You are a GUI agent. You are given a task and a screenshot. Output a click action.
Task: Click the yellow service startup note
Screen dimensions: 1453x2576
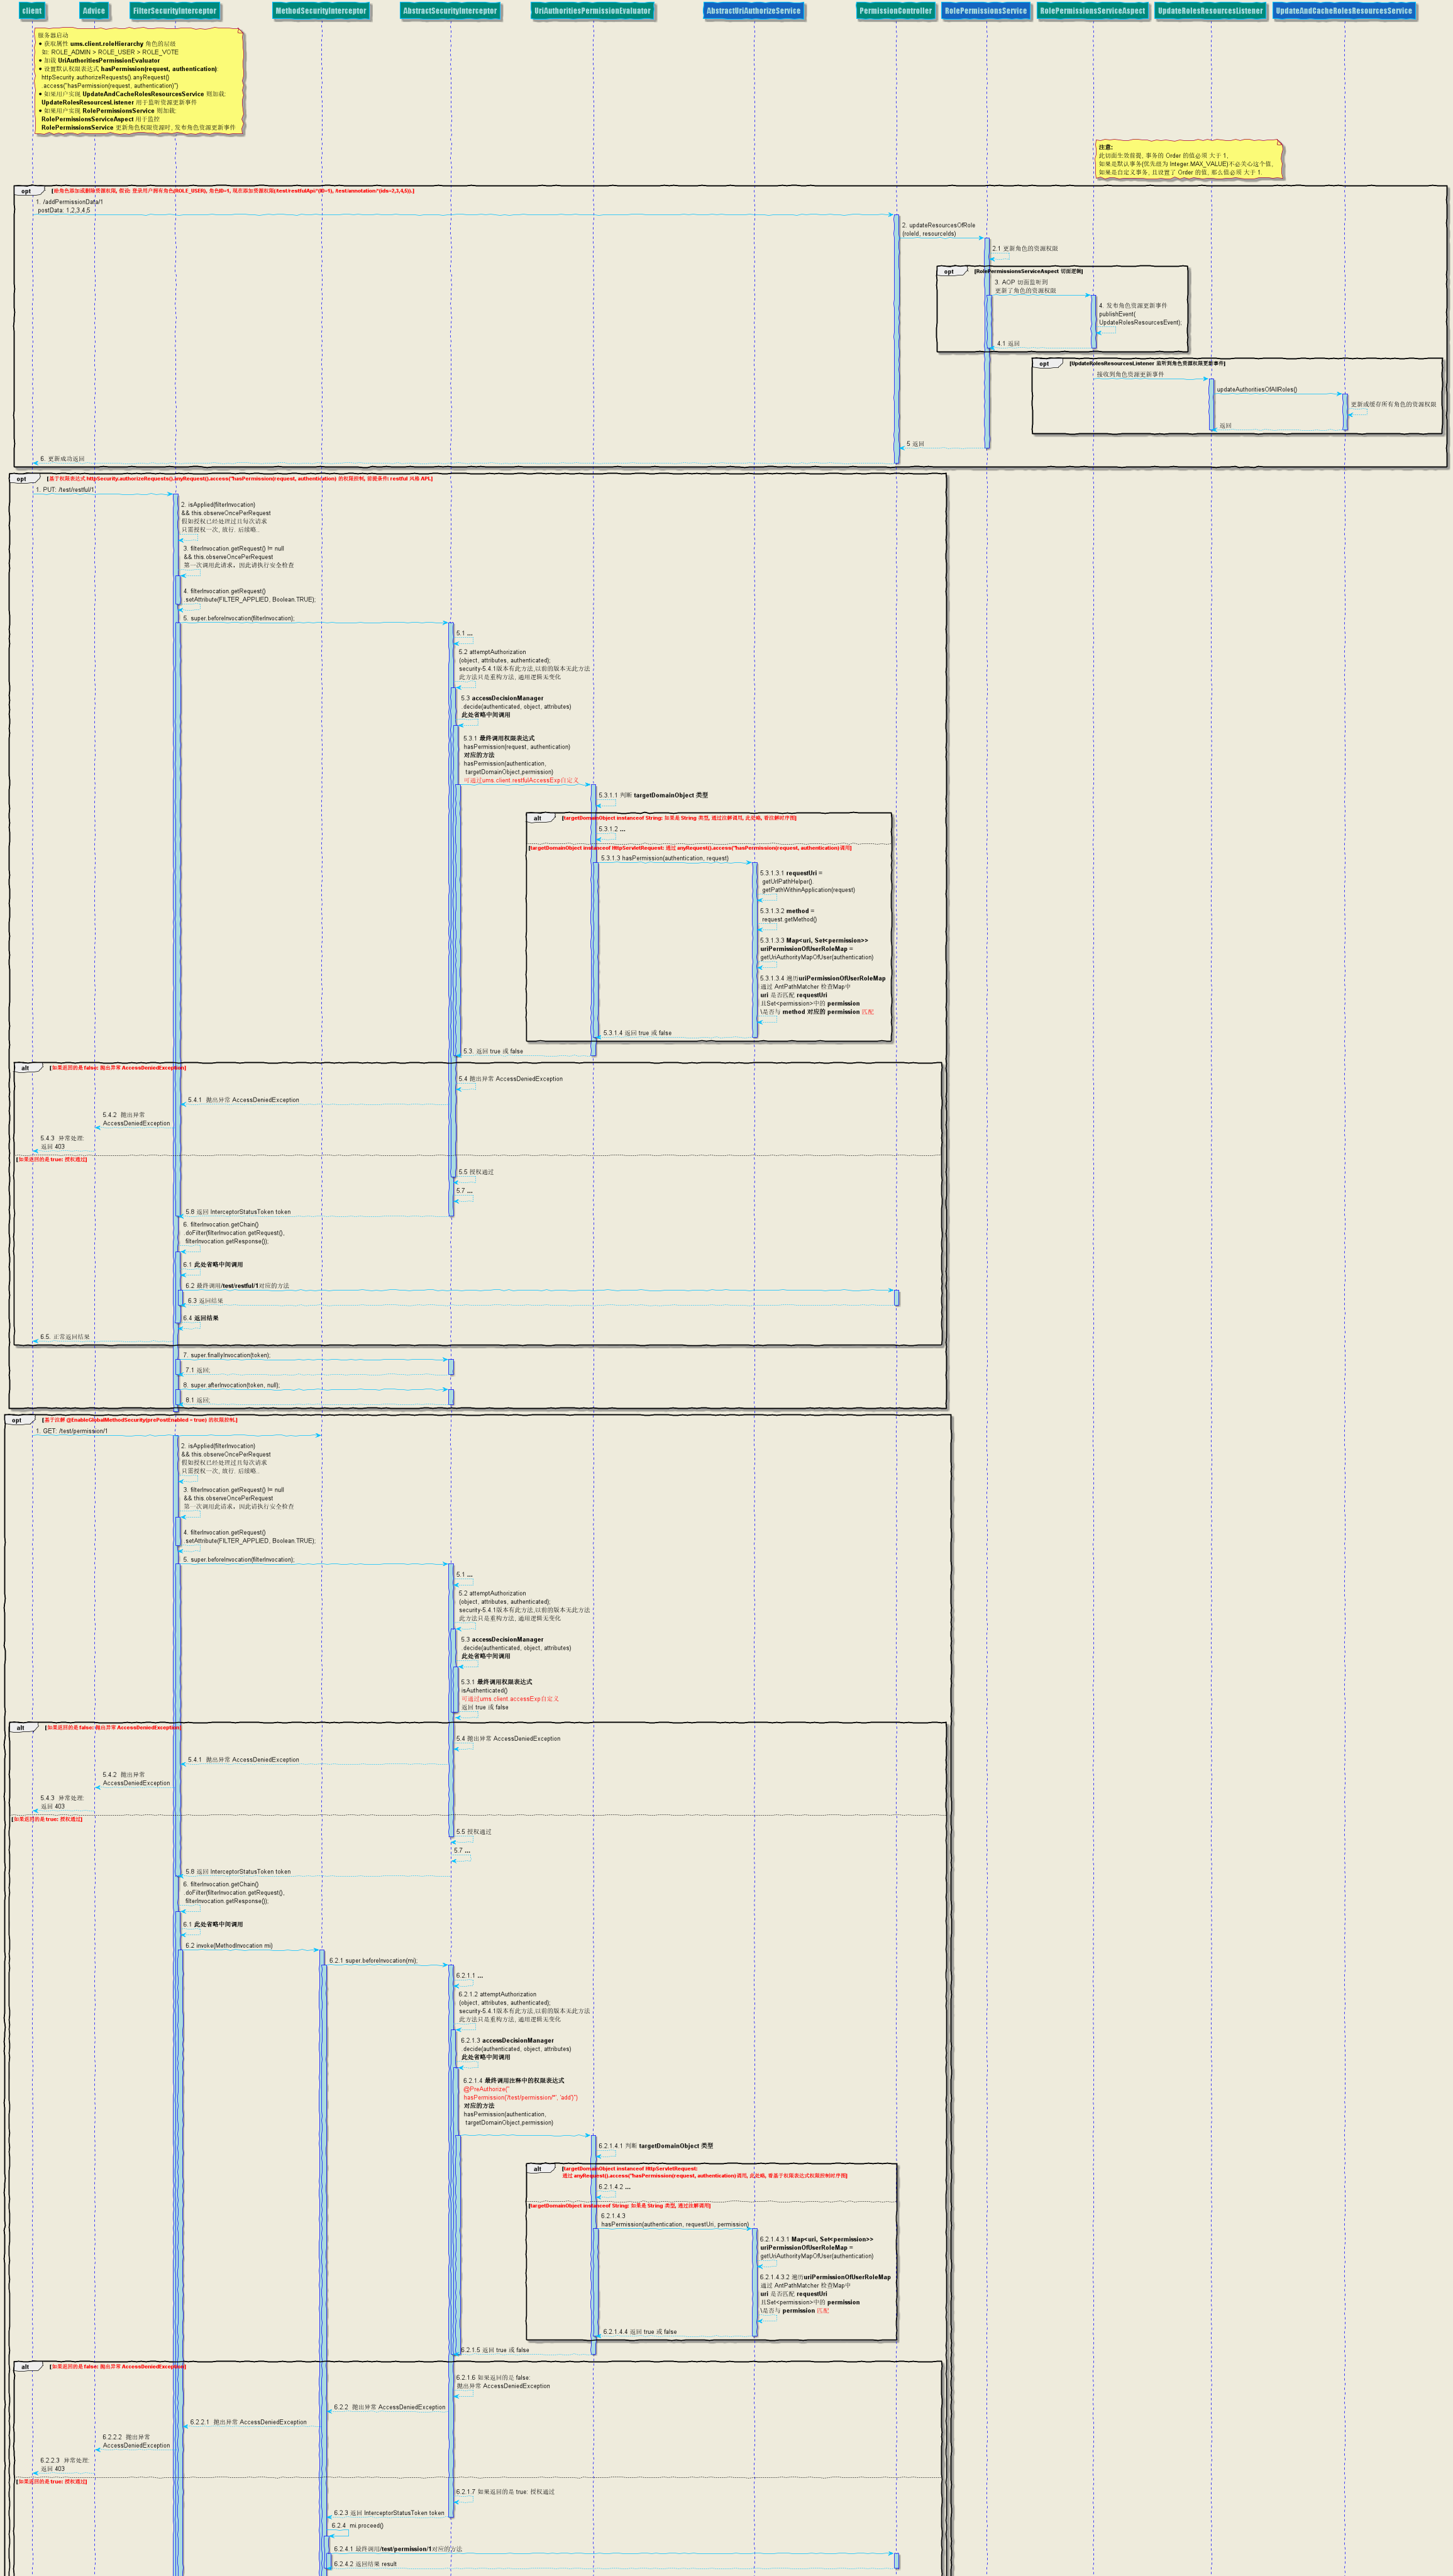(139, 82)
